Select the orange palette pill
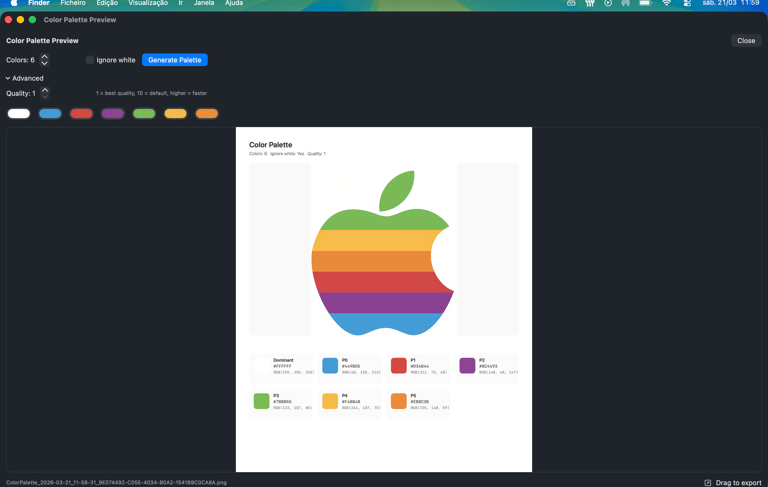 207,114
